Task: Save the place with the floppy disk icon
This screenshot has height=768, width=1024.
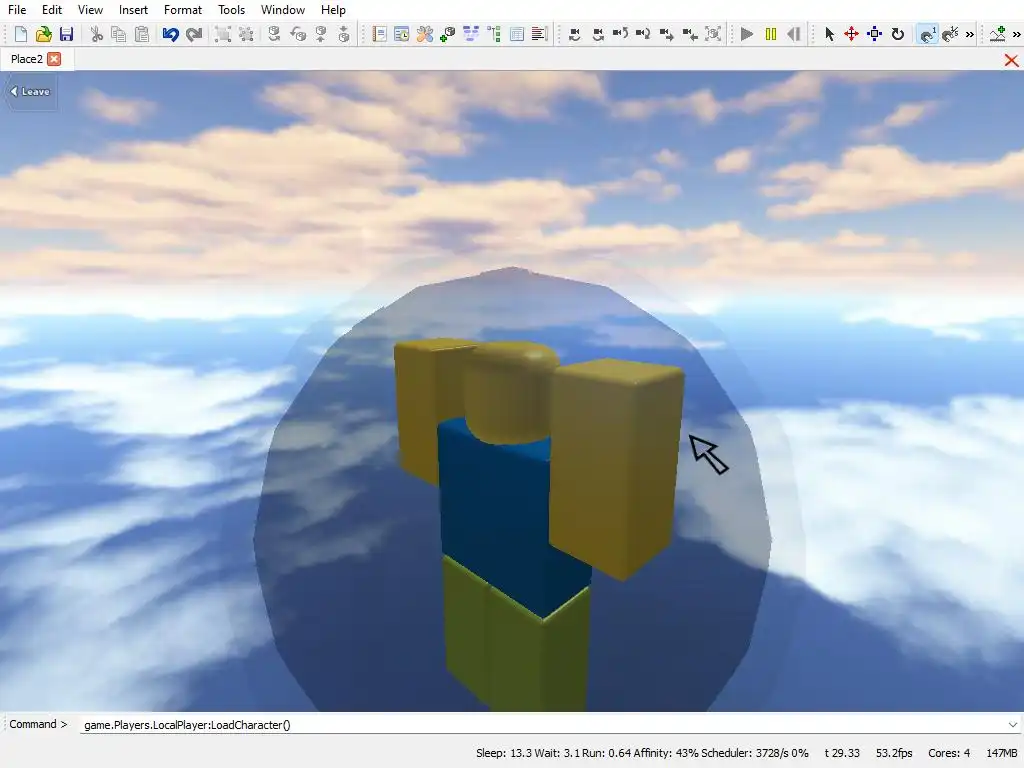Action: tap(66, 34)
